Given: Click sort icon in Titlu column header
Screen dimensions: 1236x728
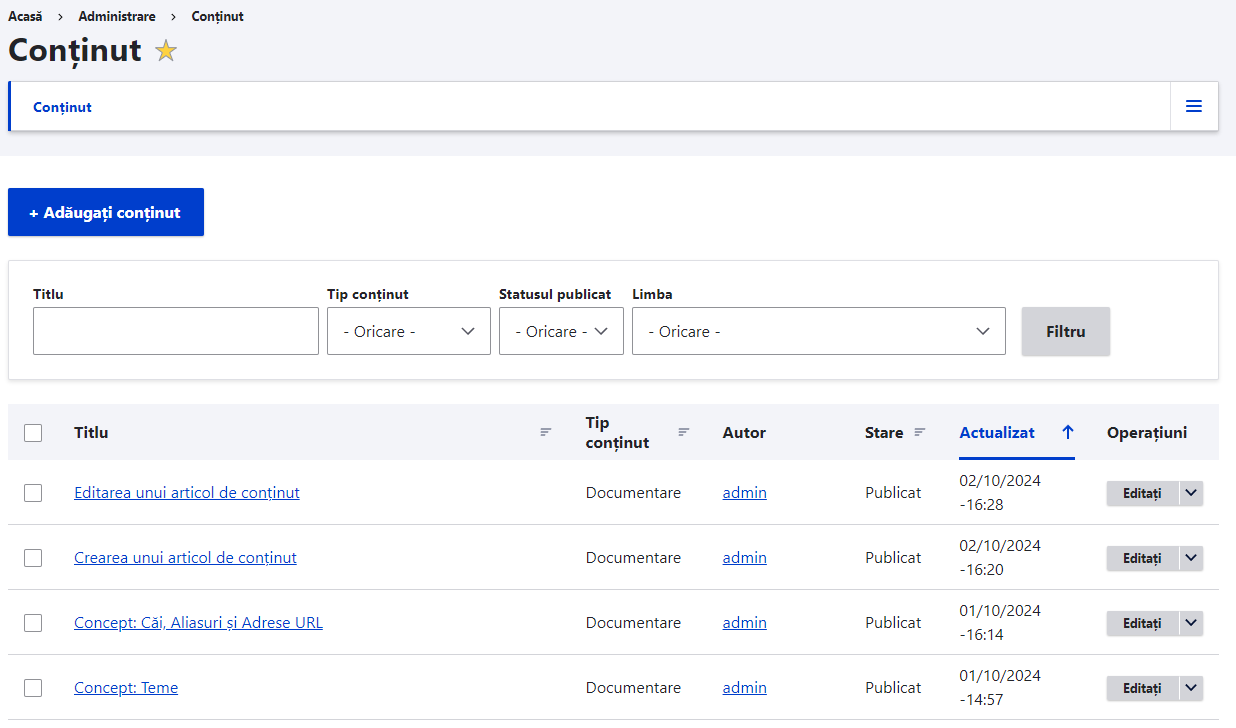Looking at the screenshot, I should pos(546,432).
